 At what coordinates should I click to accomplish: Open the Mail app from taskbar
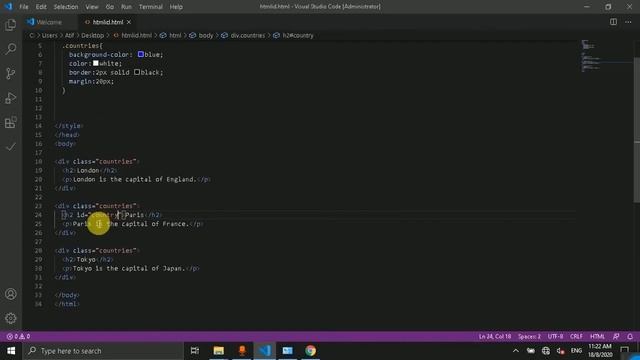[287, 351]
